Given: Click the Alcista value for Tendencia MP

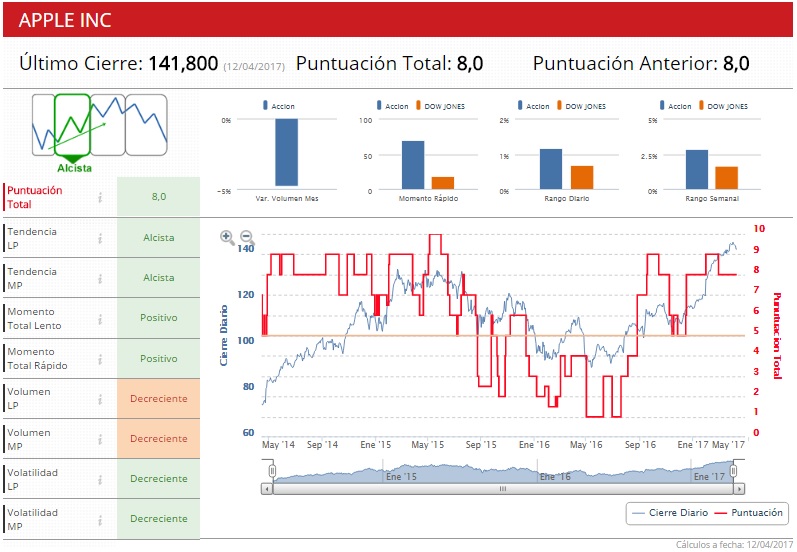Looking at the screenshot, I should tap(159, 278).
